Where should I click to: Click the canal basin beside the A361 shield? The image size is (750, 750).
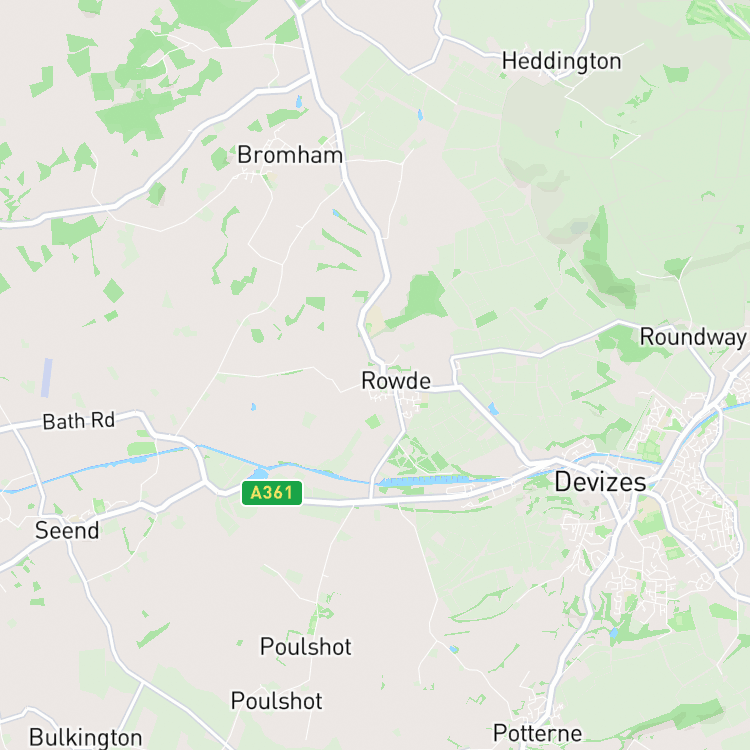point(259,474)
